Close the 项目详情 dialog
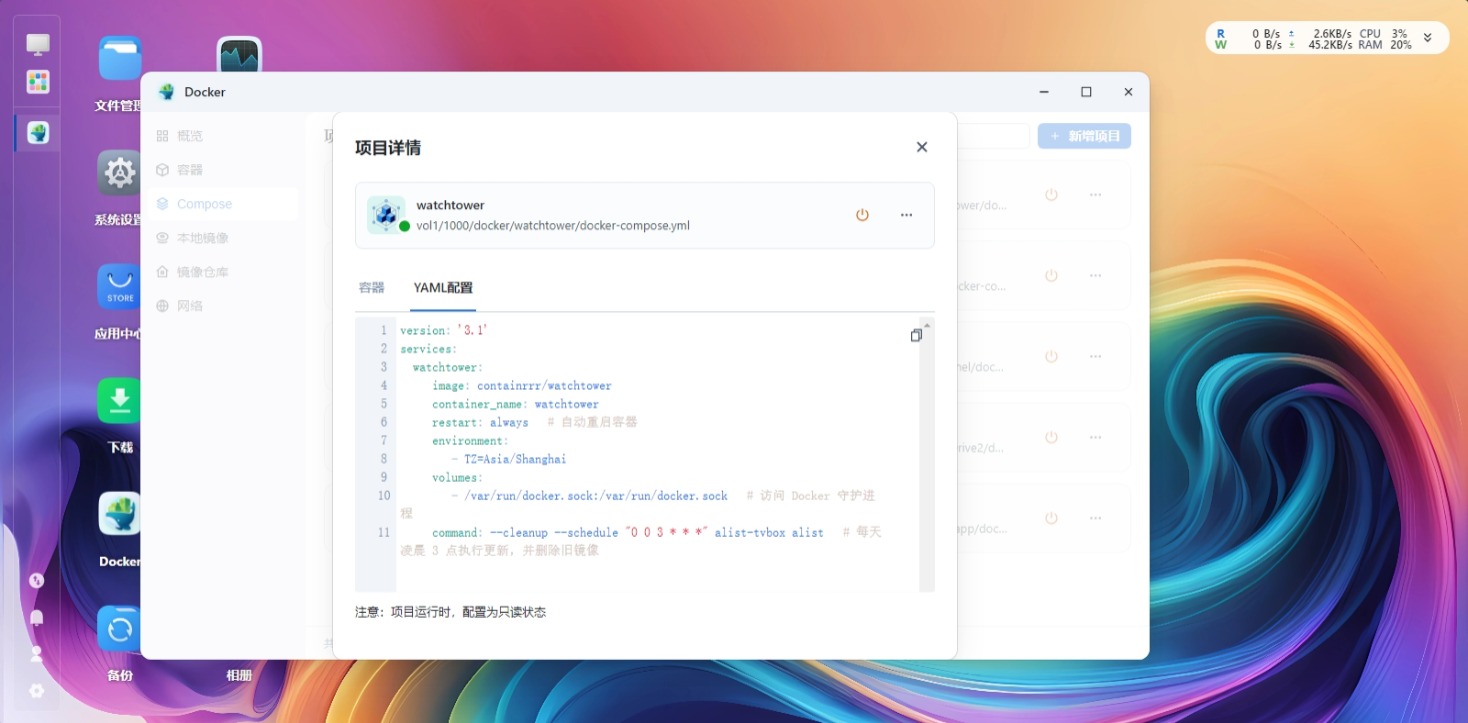Screen dimensions: 1468x723 [x=921, y=147]
